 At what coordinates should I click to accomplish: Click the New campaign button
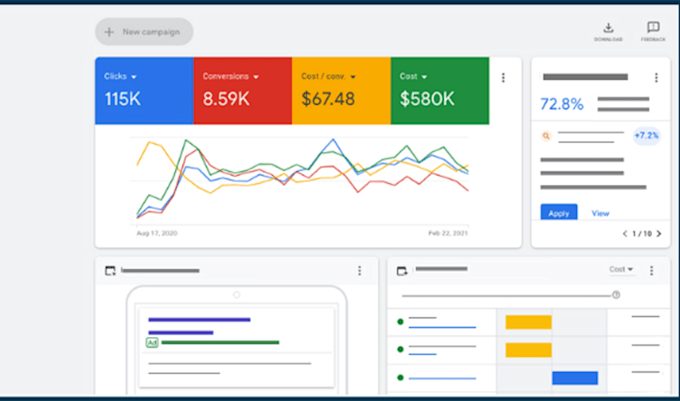coord(144,32)
